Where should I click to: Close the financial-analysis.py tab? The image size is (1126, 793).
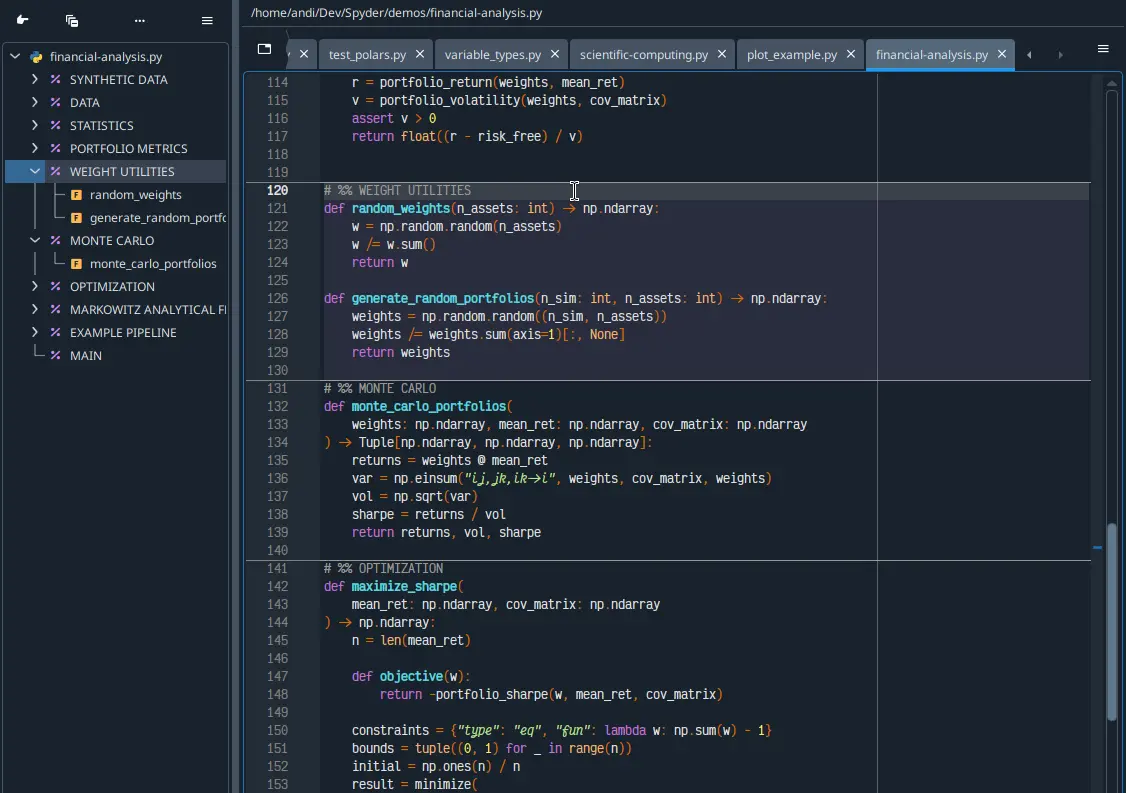[1002, 54]
